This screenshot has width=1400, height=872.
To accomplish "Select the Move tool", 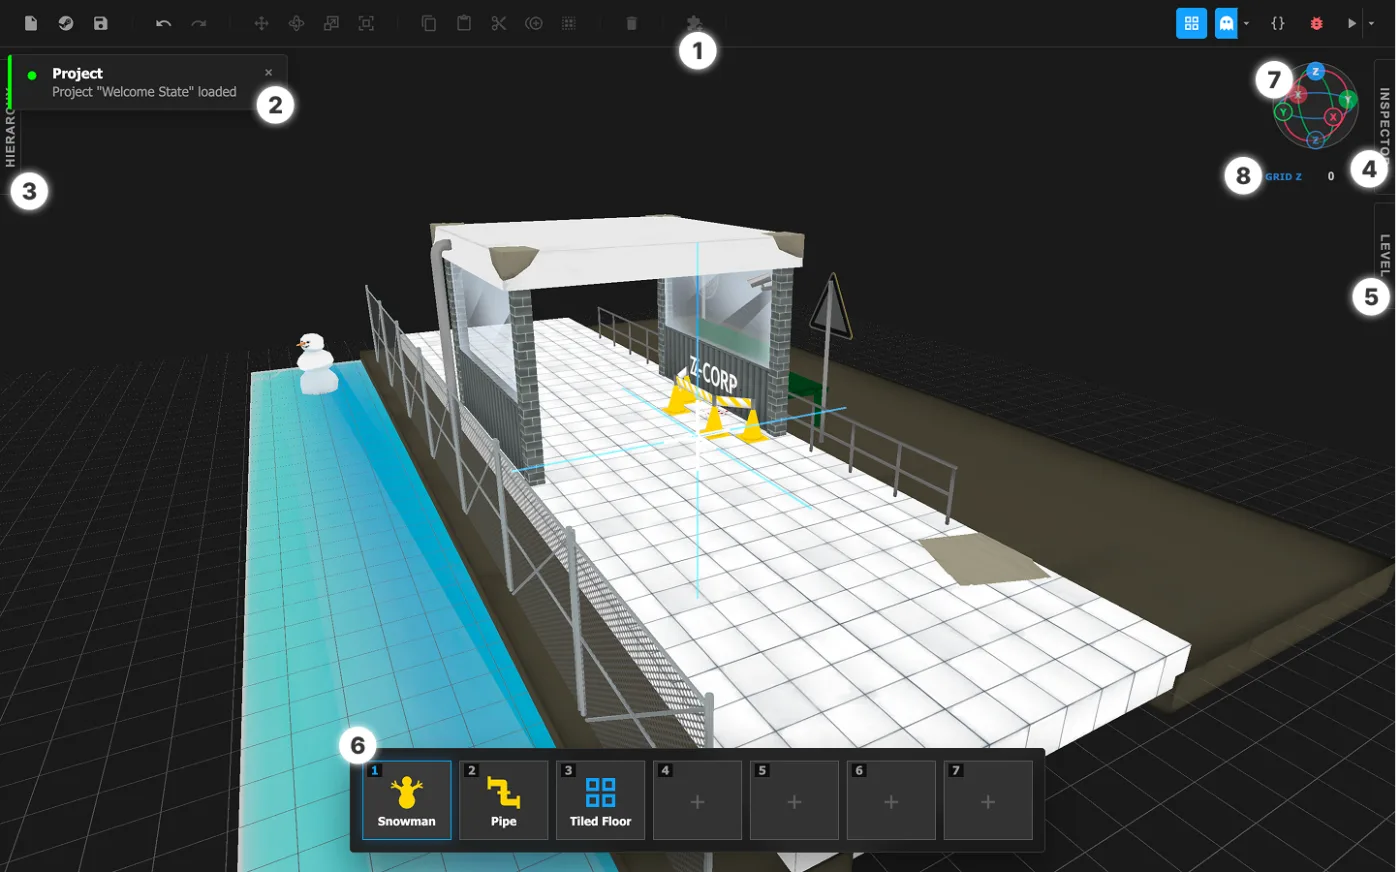I will point(262,23).
